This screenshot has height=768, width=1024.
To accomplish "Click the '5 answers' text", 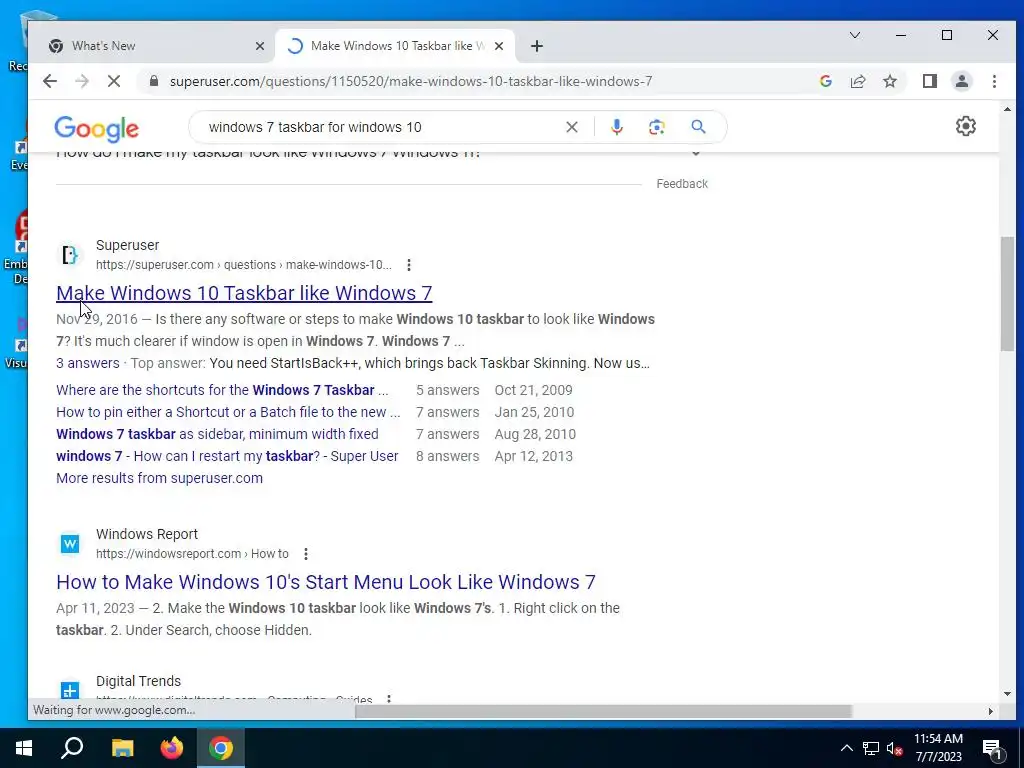I will pos(447,390).
